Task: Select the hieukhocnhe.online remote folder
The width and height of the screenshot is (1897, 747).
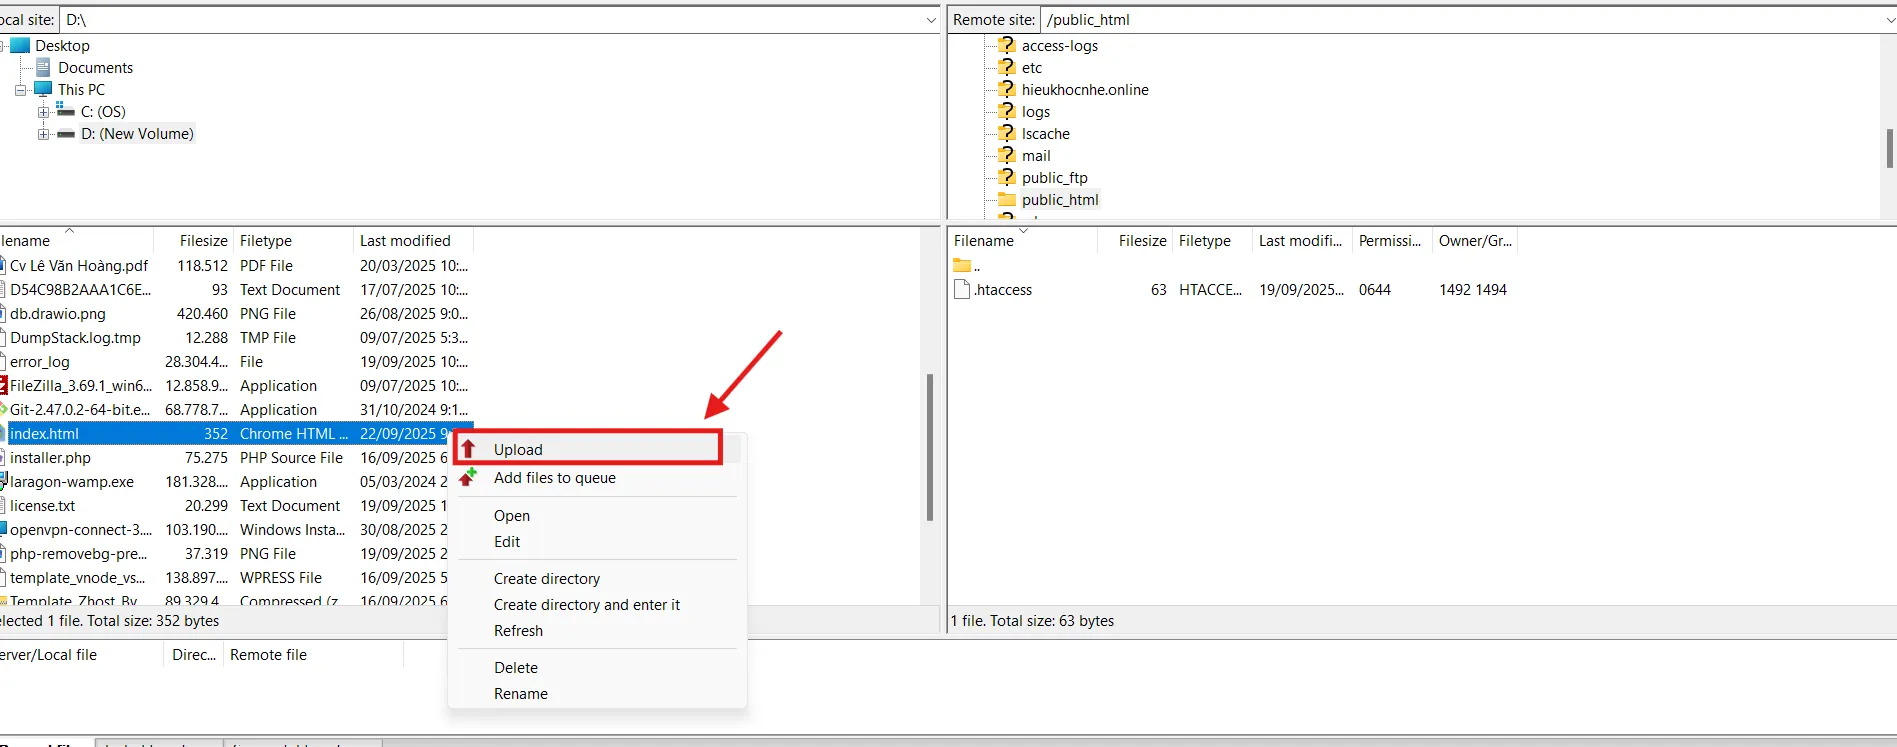Action: [x=1085, y=89]
